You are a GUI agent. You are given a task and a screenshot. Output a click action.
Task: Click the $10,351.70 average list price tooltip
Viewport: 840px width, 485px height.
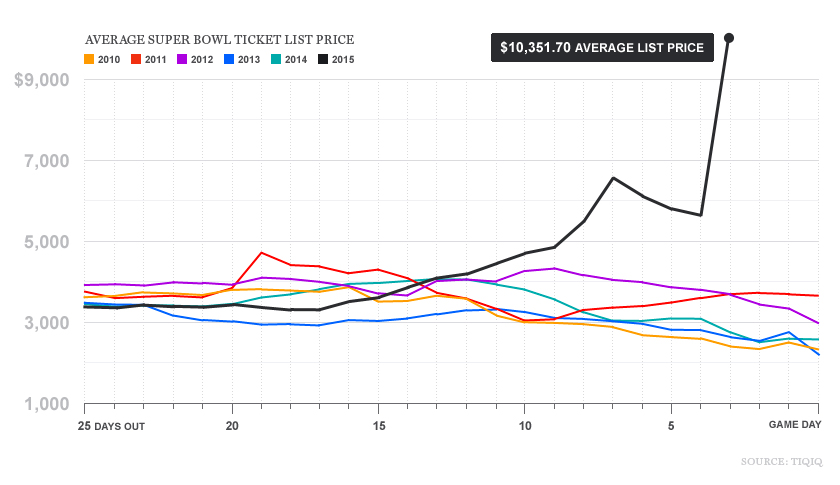point(601,47)
